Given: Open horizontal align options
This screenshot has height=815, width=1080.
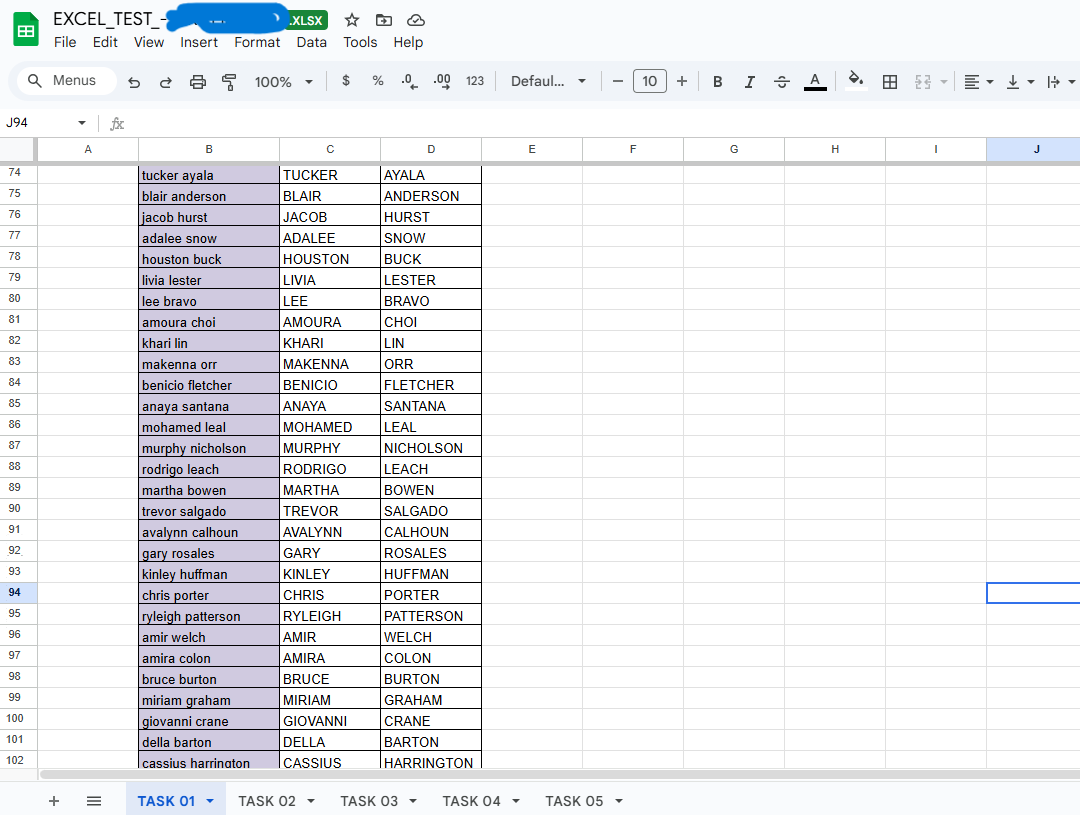Looking at the screenshot, I should (x=978, y=82).
